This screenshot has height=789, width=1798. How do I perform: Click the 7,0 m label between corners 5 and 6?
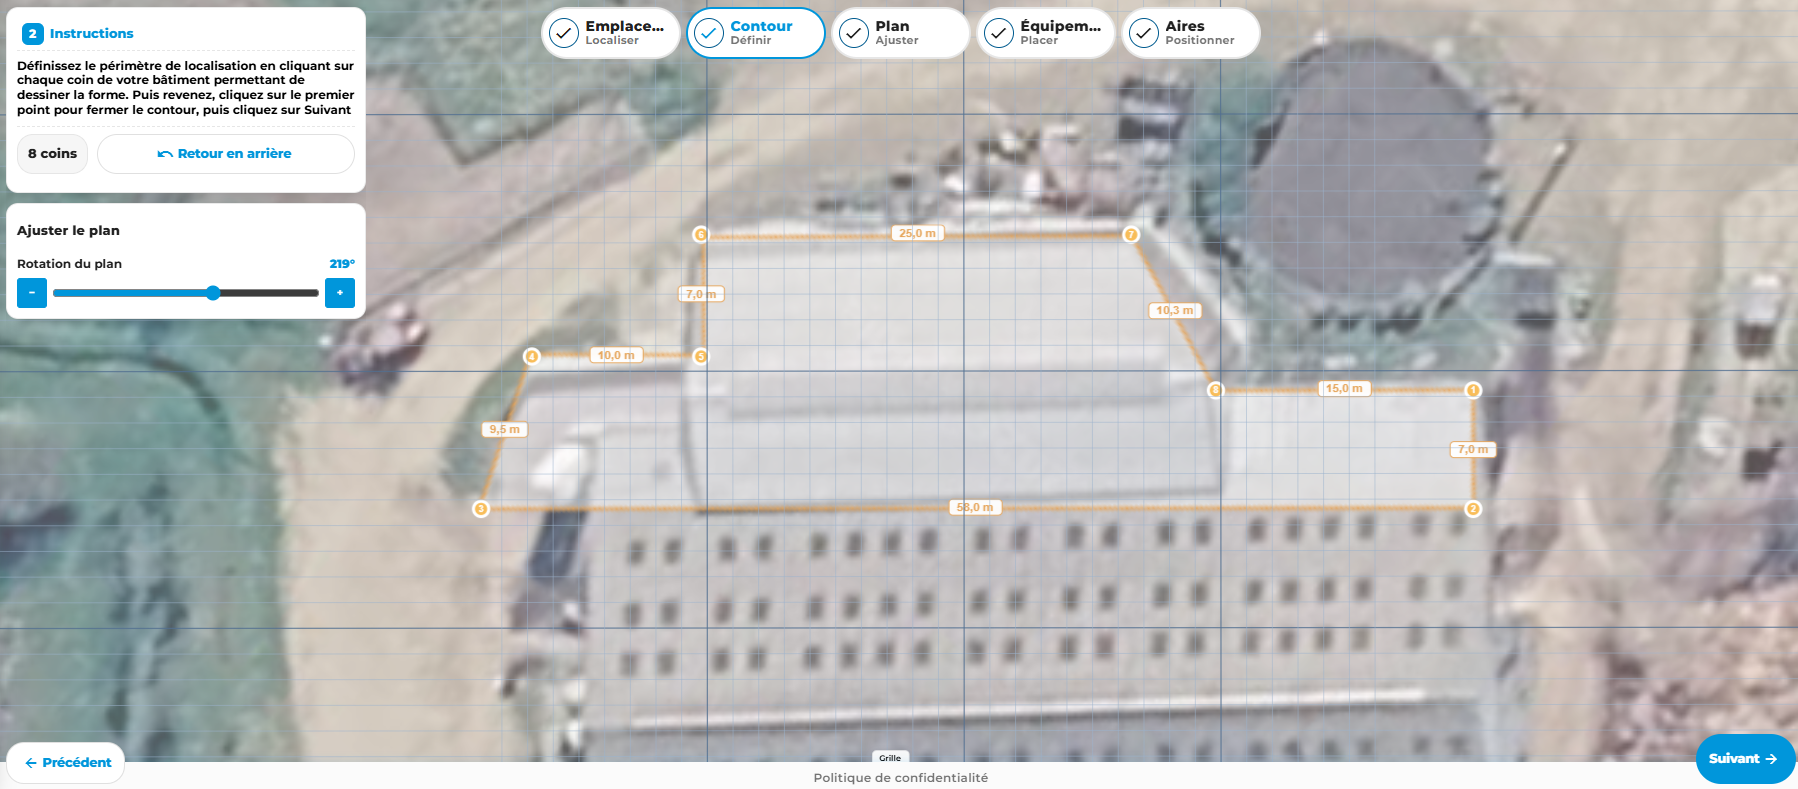pyautogui.click(x=702, y=294)
